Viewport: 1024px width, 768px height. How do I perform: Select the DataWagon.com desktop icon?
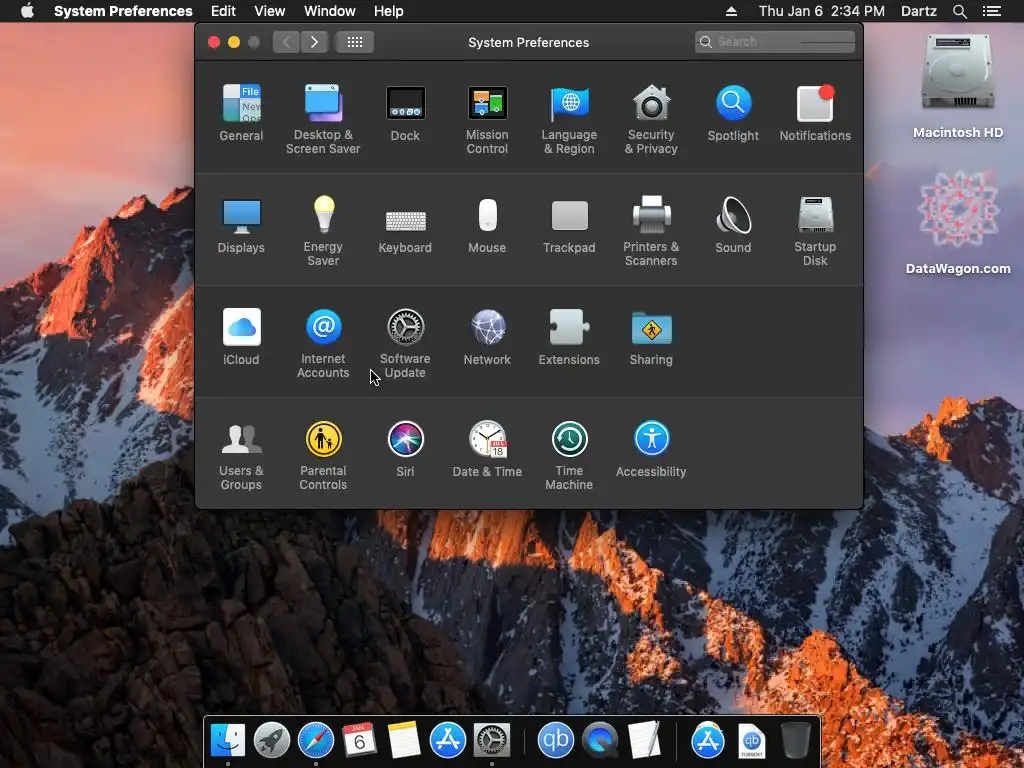click(958, 222)
